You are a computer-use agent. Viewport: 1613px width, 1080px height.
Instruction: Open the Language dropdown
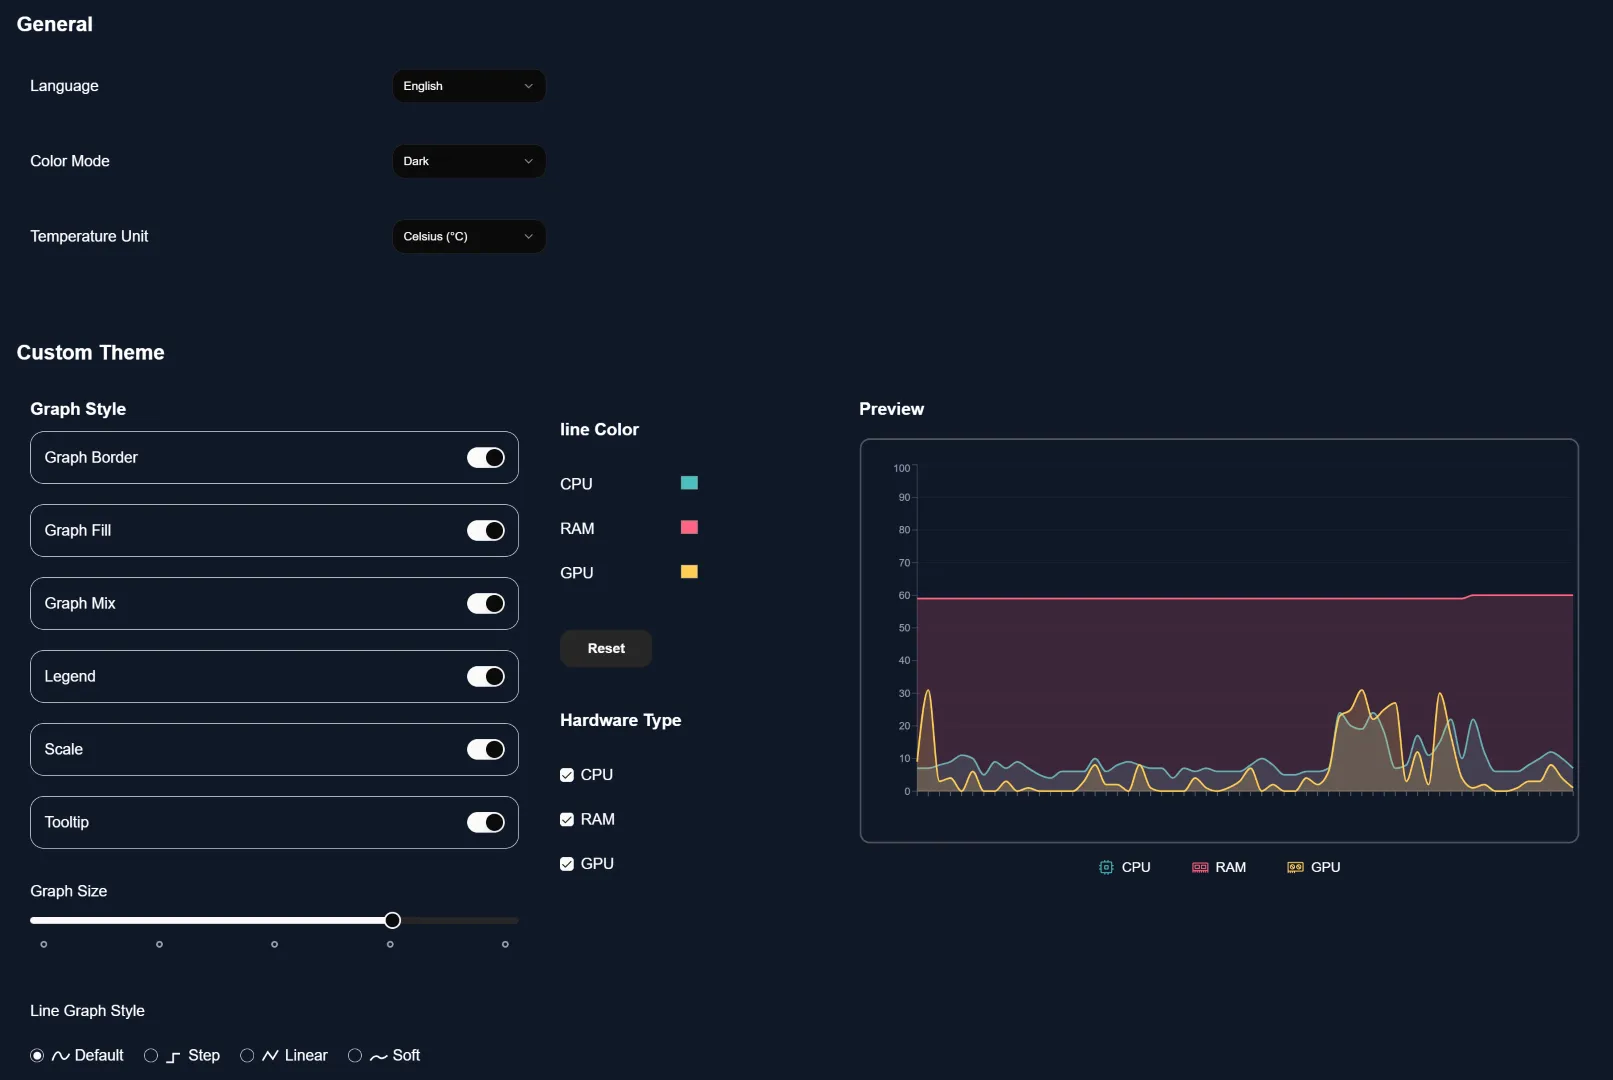tap(469, 86)
